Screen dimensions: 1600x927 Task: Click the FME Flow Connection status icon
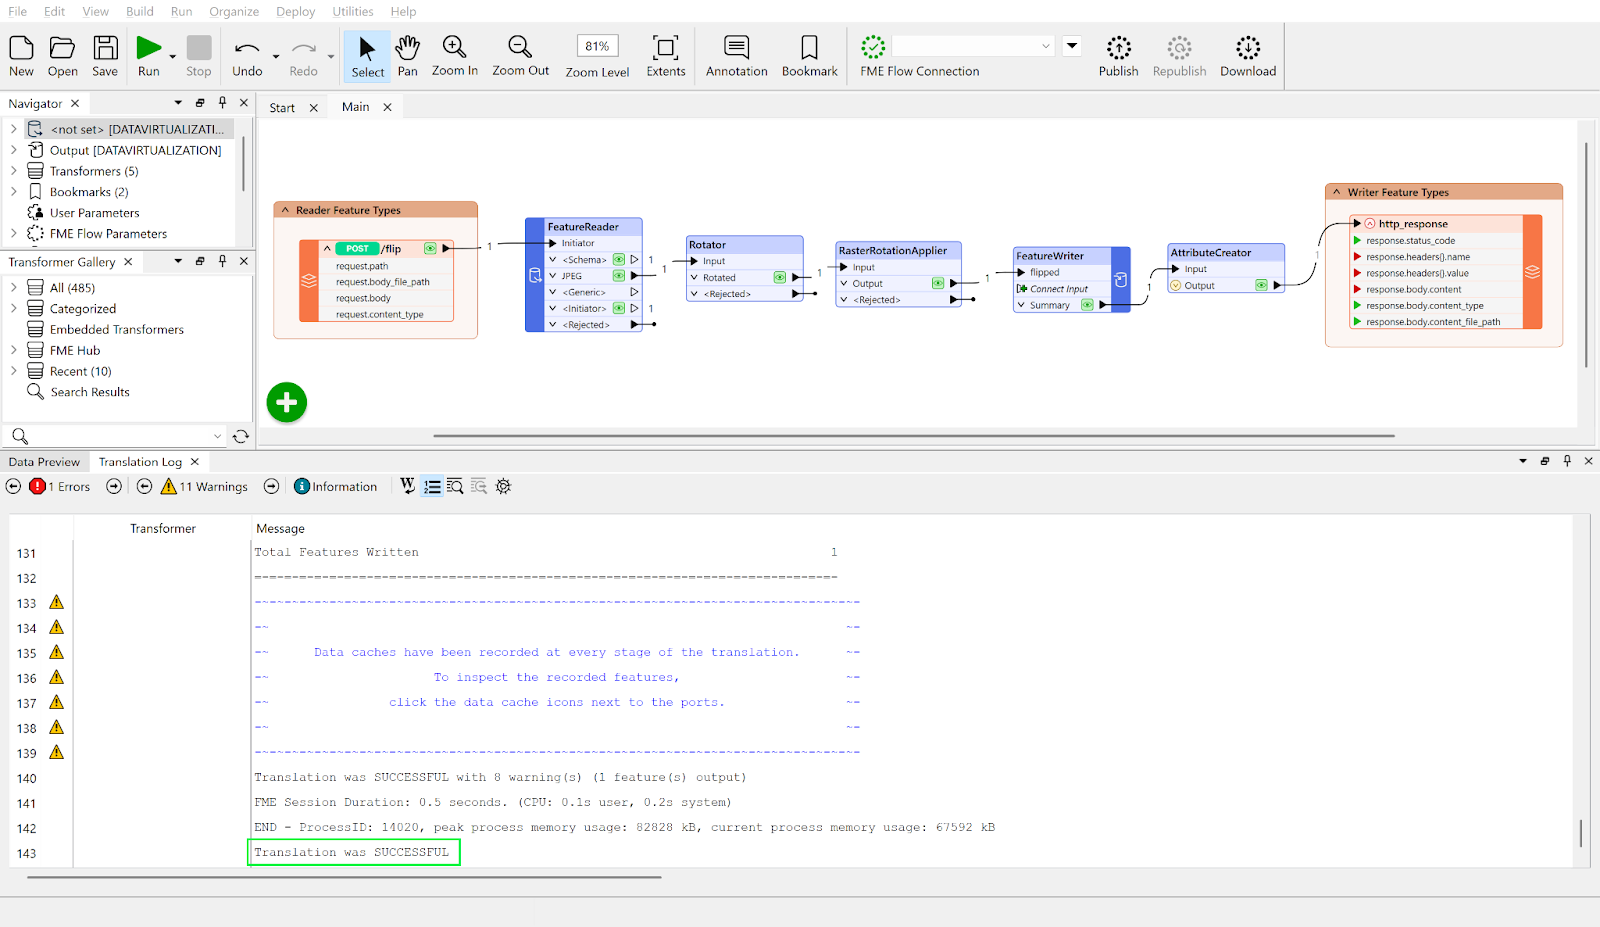coord(873,47)
